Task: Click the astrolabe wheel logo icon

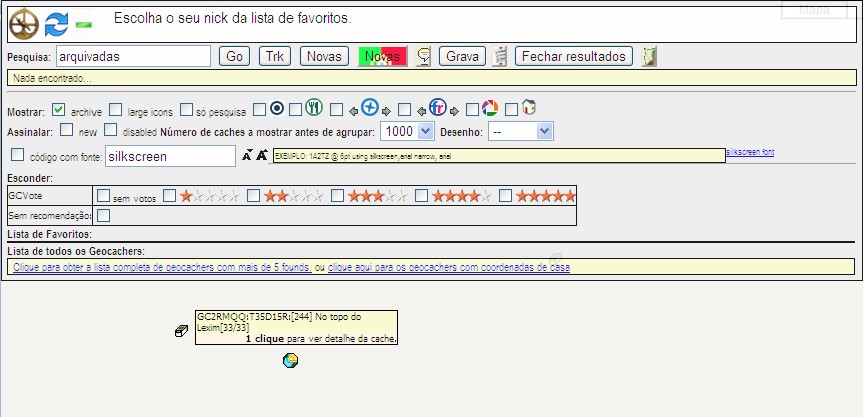Action: click(24, 24)
